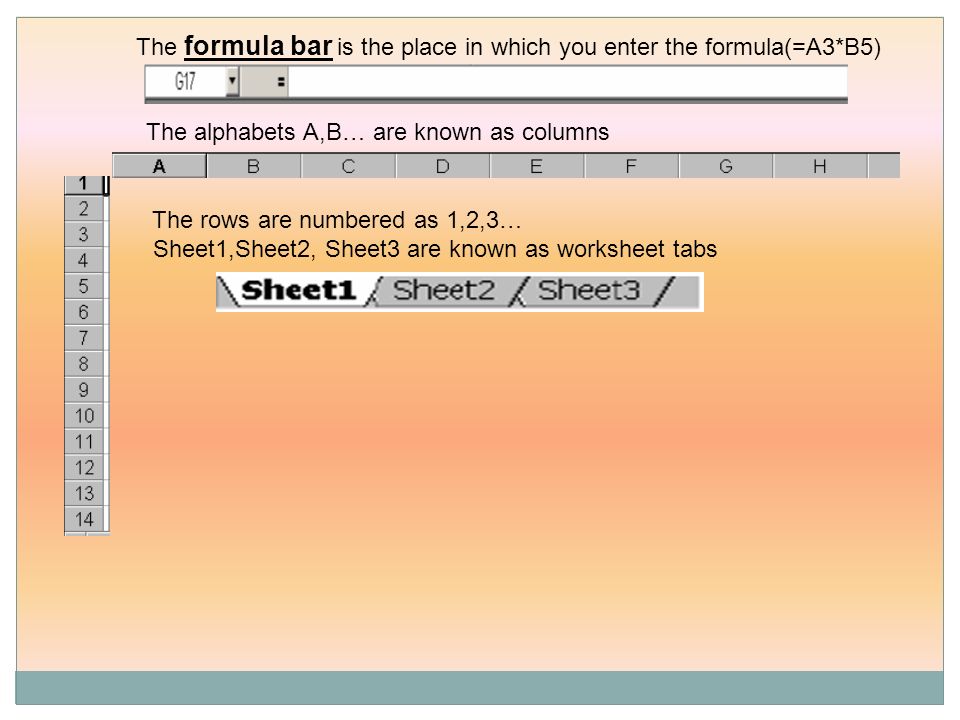Click the underlined formula bar link

[258, 47]
